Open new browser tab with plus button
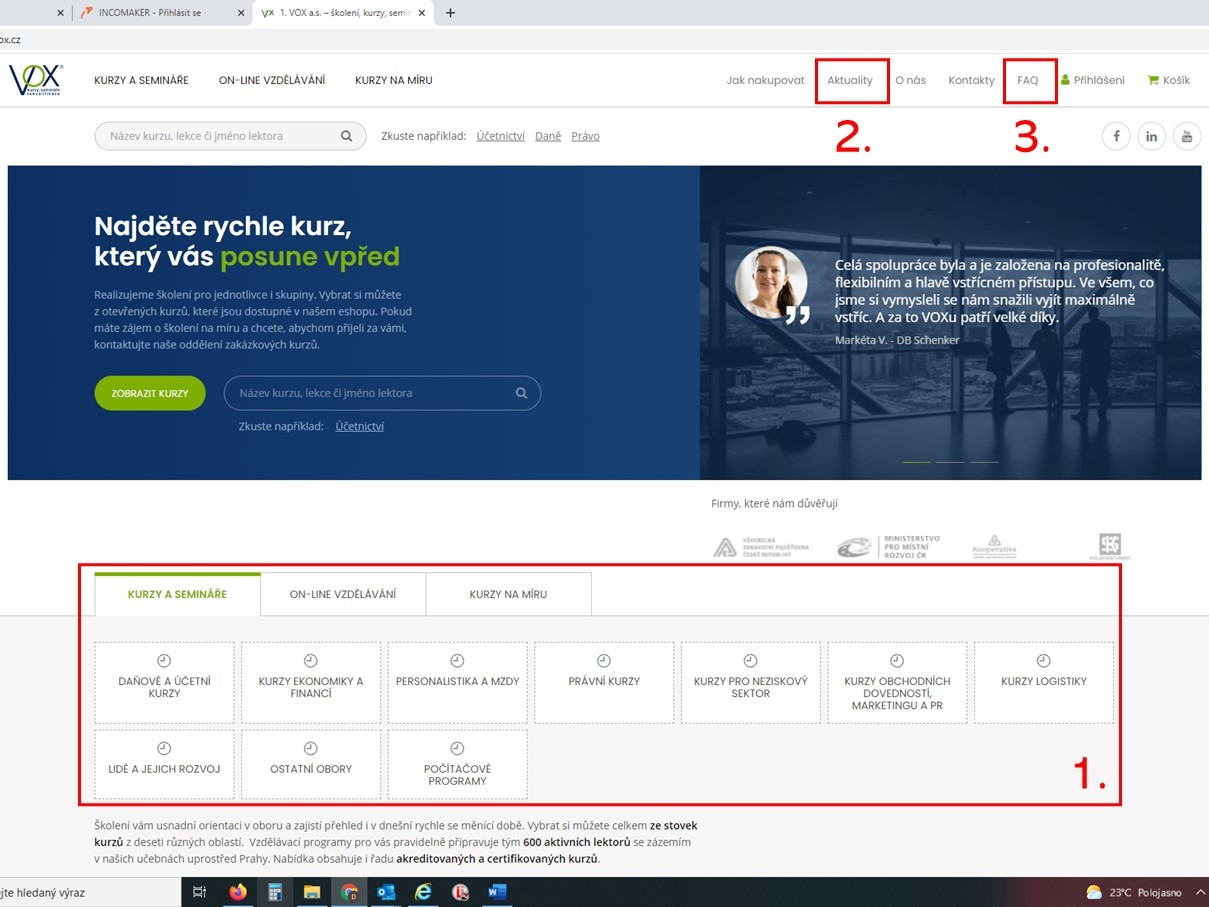Viewport: 1209px width, 907px height. (450, 13)
